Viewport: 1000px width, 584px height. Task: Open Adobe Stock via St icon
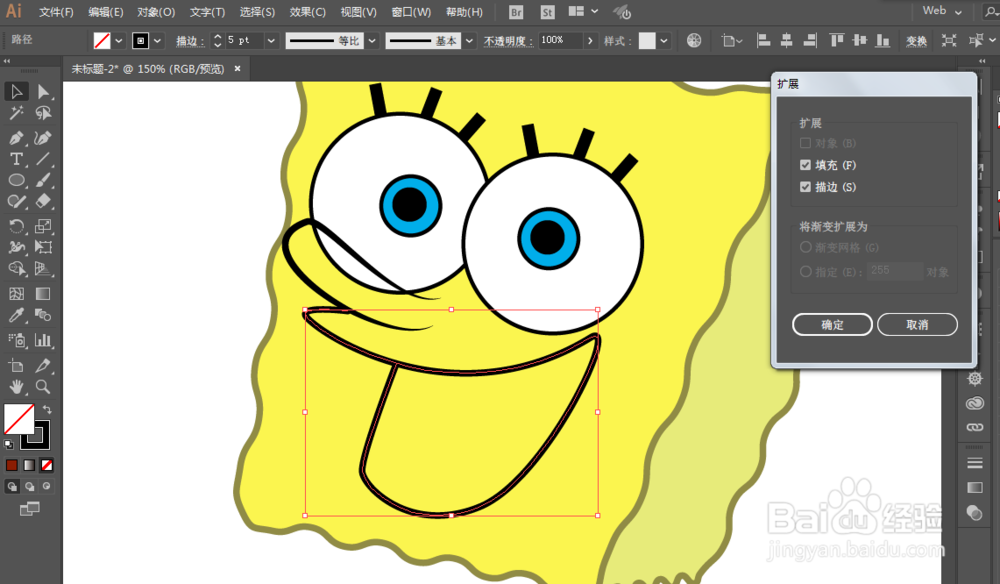point(547,12)
